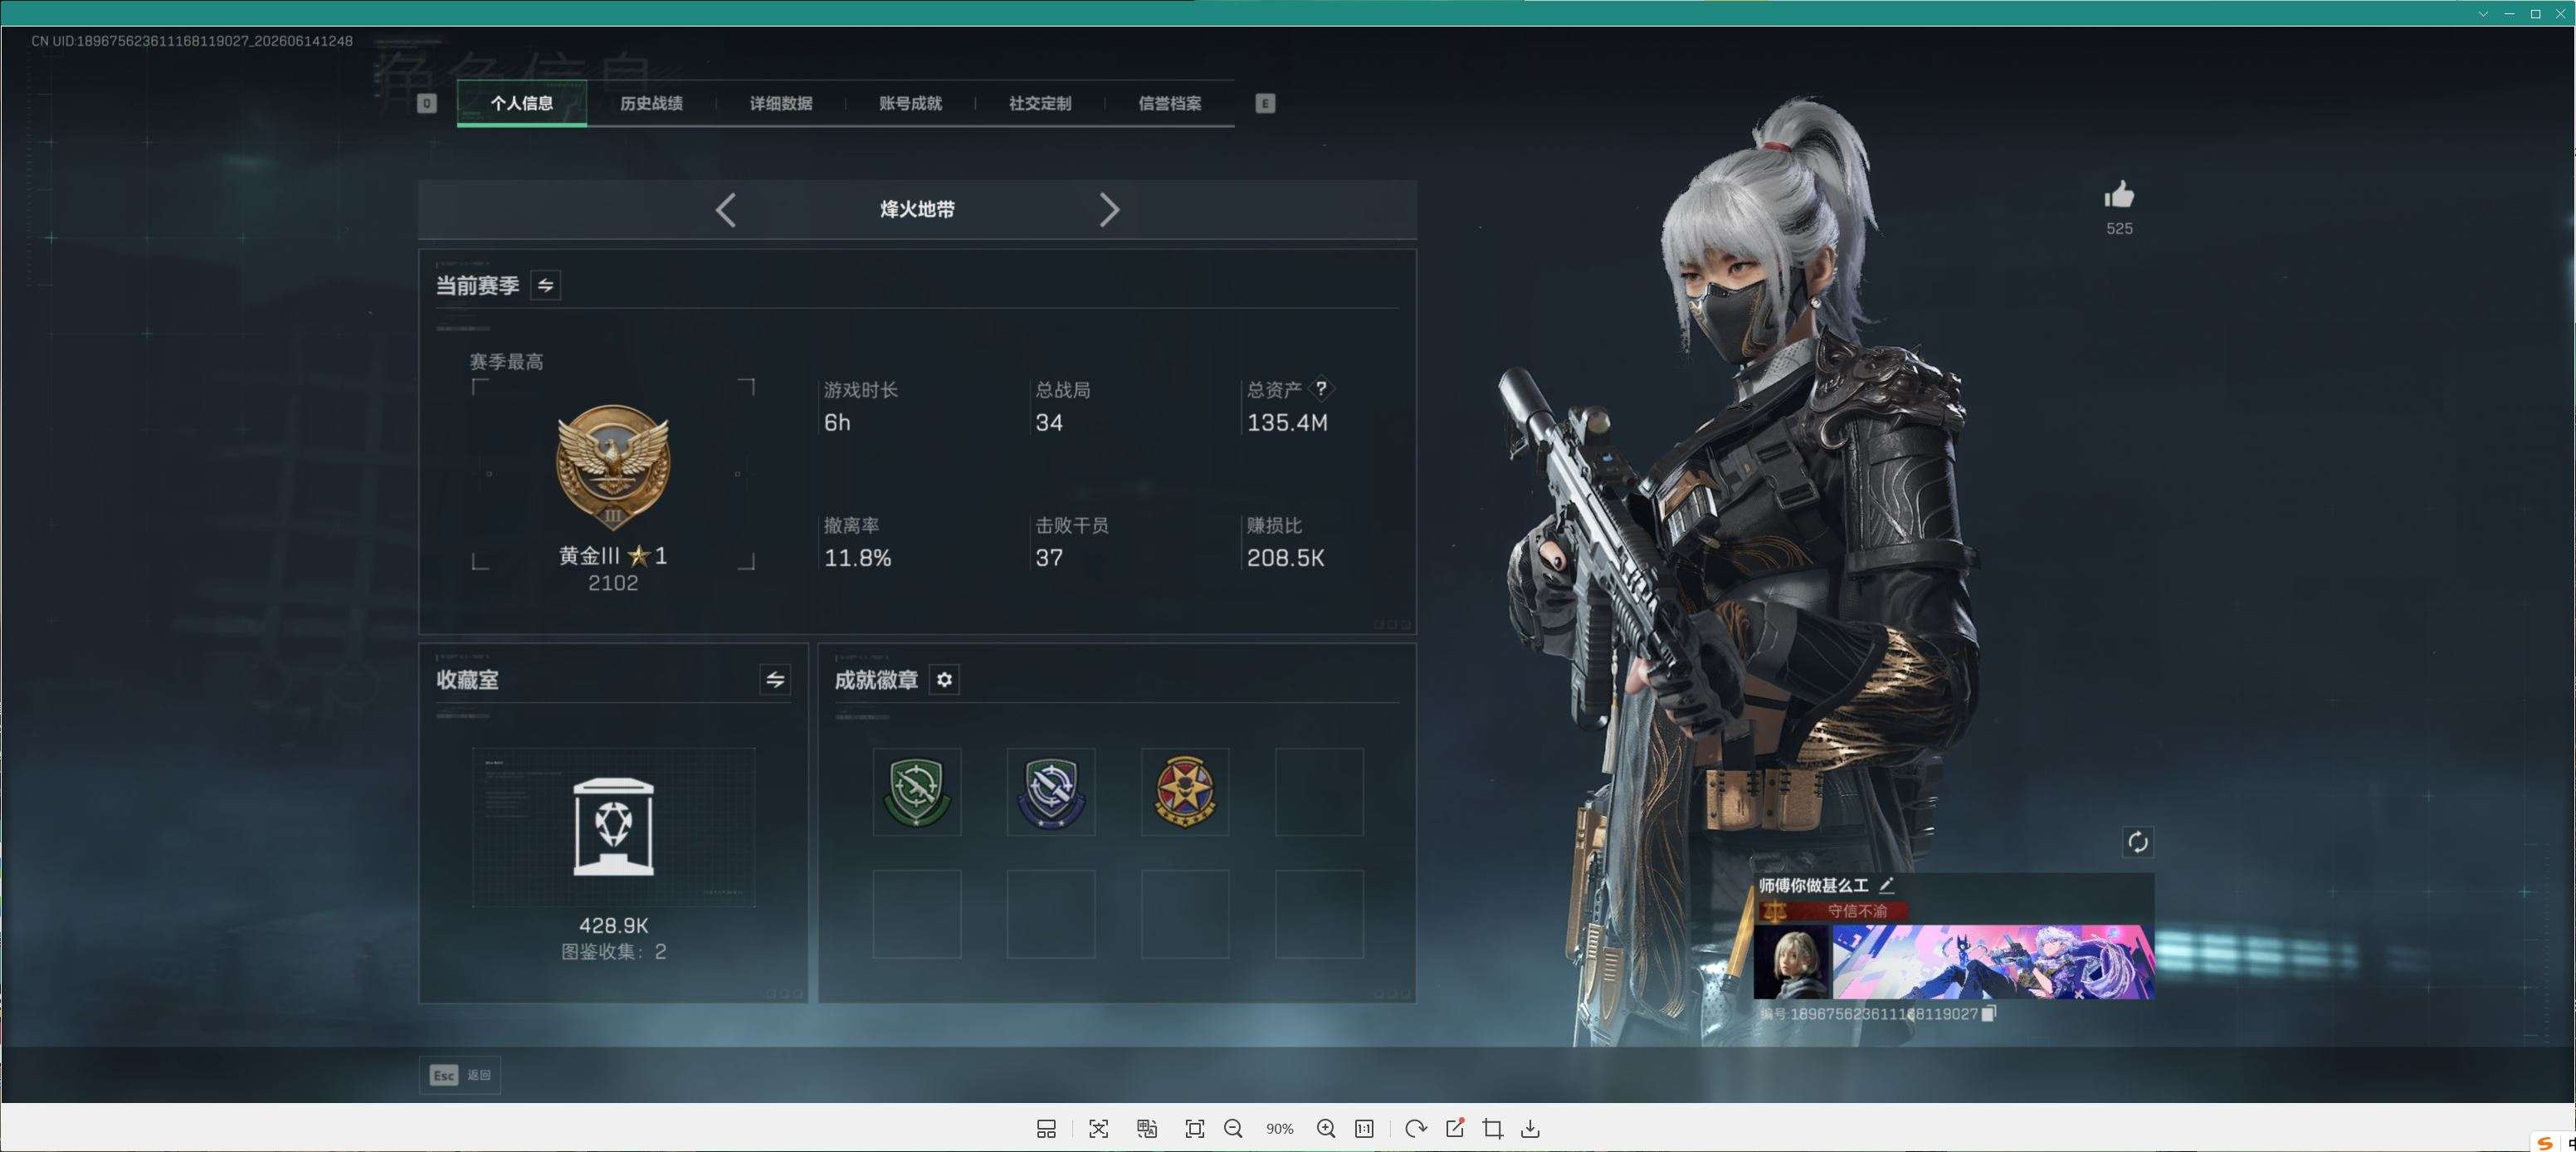Switch to the 历史战绩 tab
This screenshot has height=1152, width=2576.
[651, 103]
